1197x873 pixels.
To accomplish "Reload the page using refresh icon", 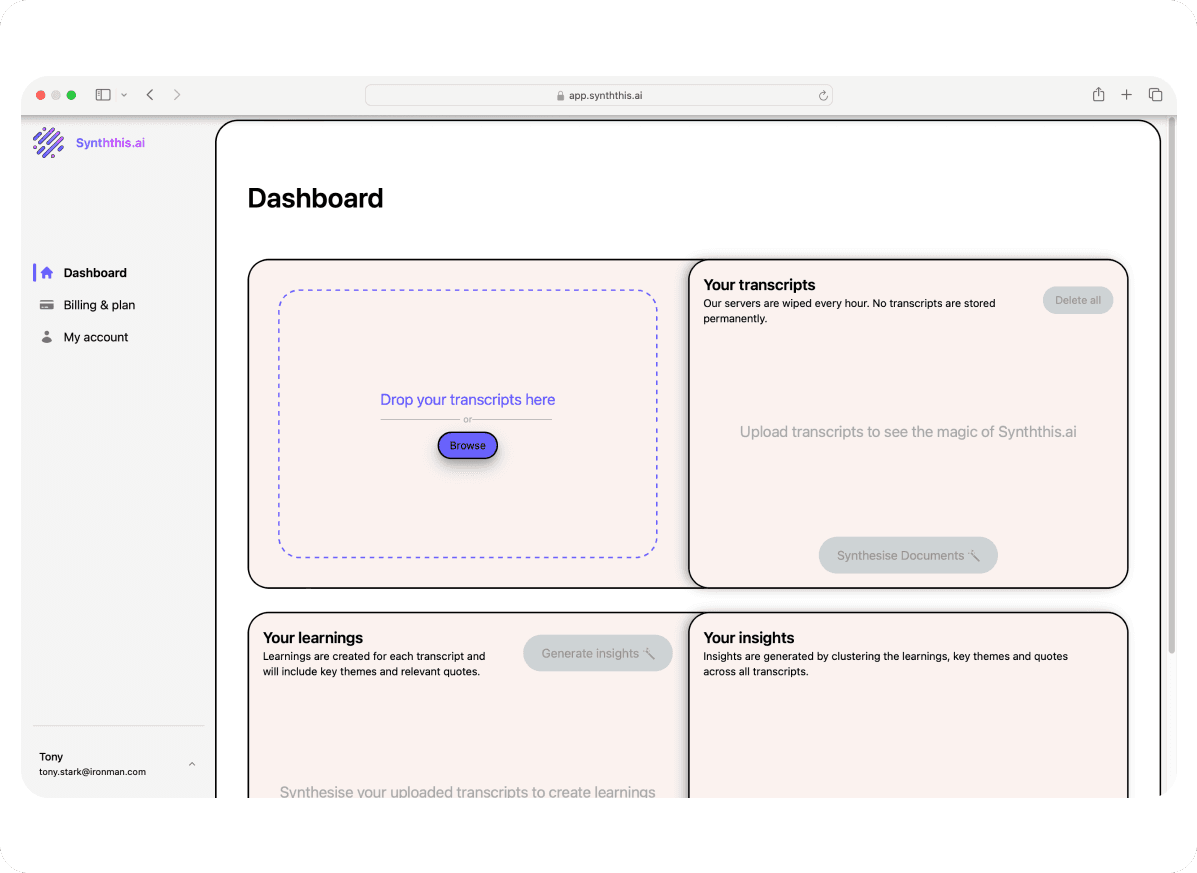I will tap(823, 96).
